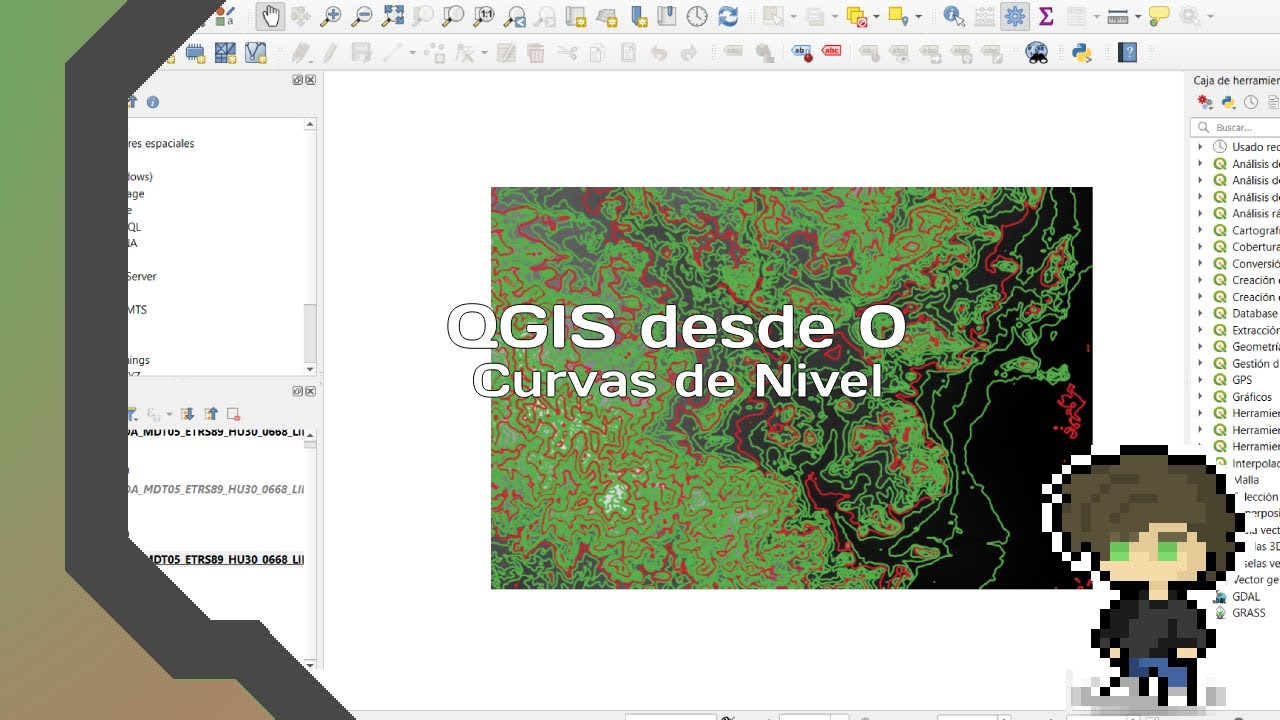Open Show Bookmarks icon
The height and width of the screenshot is (720, 1280).
pyautogui.click(x=667, y=16)
